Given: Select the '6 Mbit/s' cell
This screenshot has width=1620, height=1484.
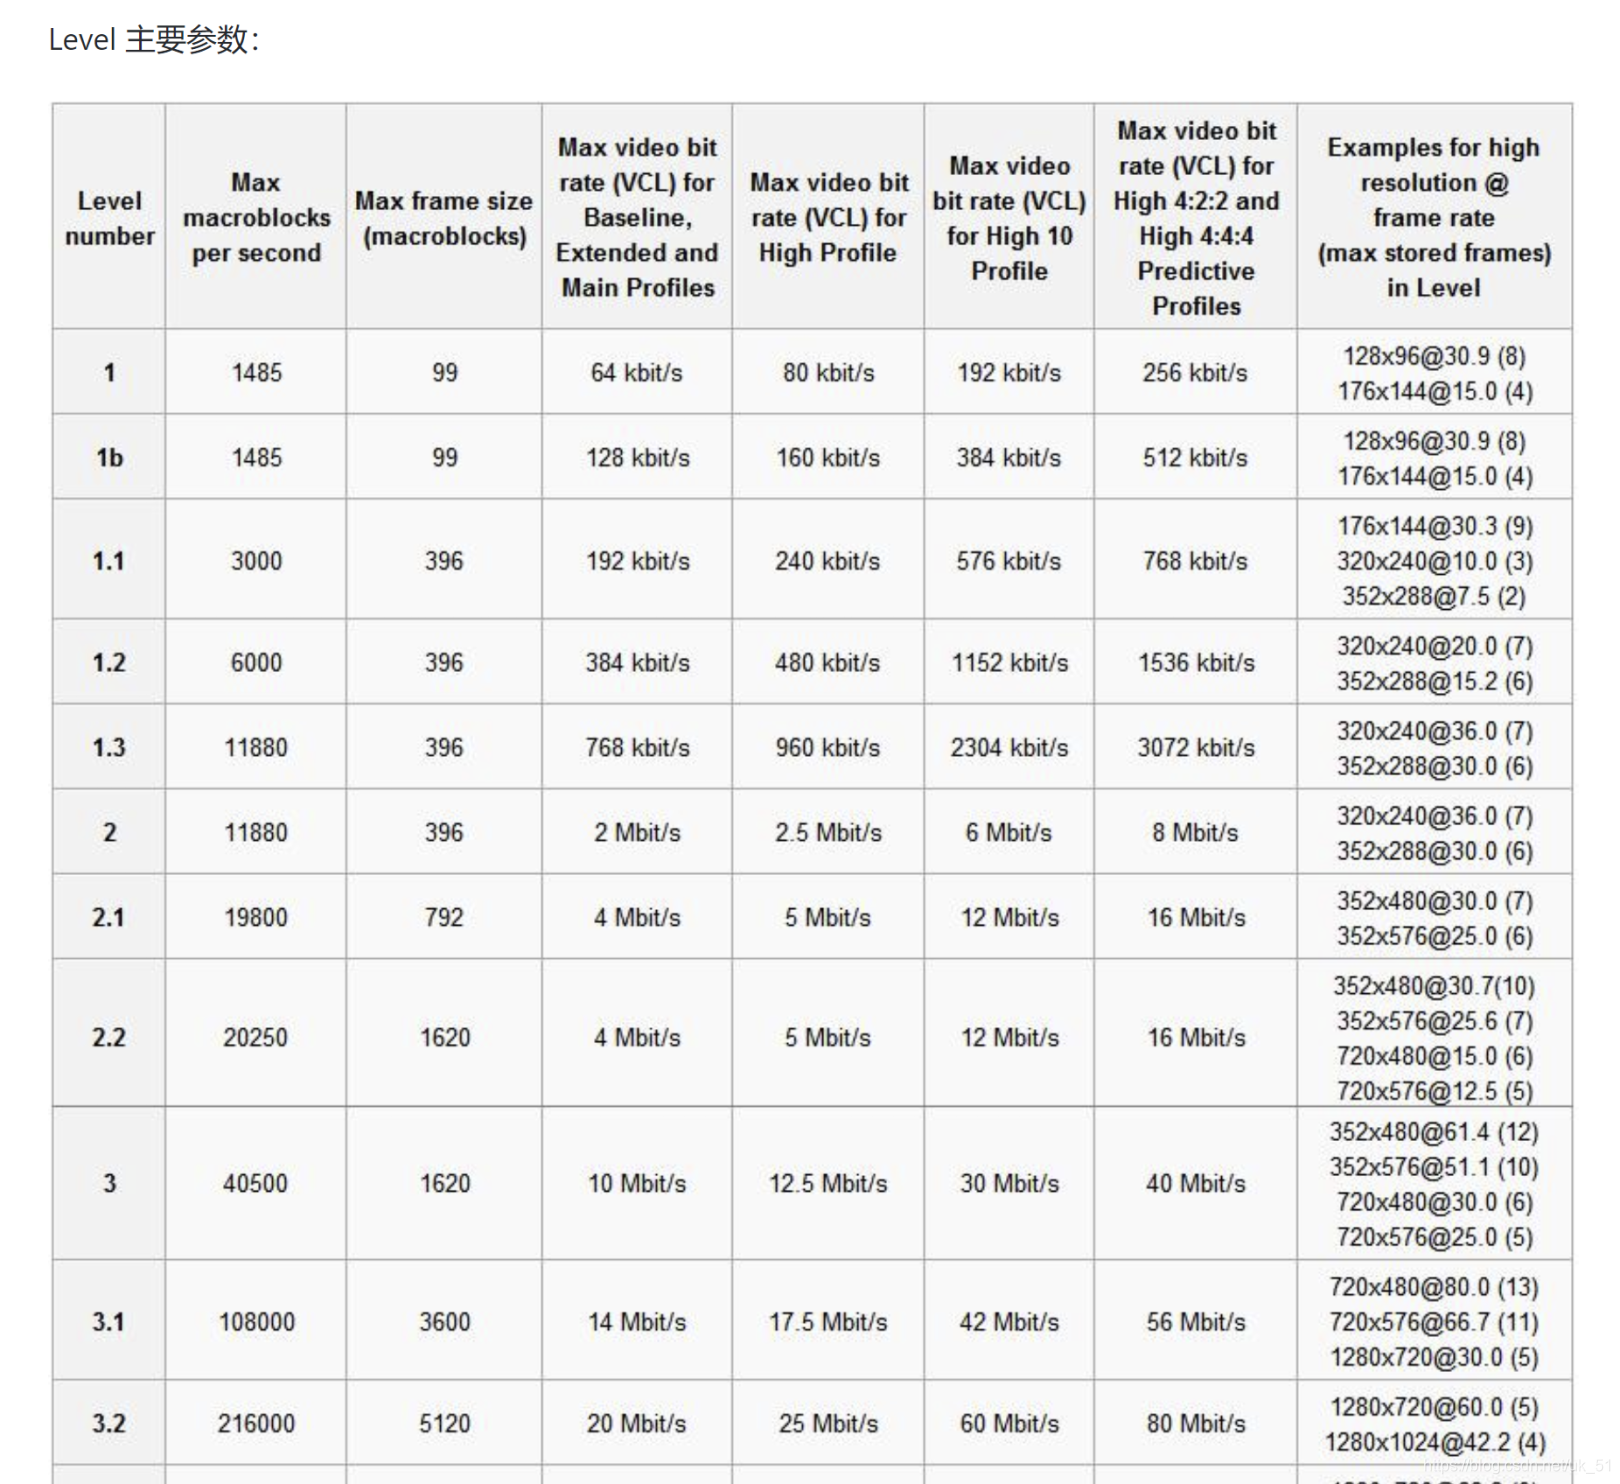Looking at the screenshot, I should pos(1009,833).
